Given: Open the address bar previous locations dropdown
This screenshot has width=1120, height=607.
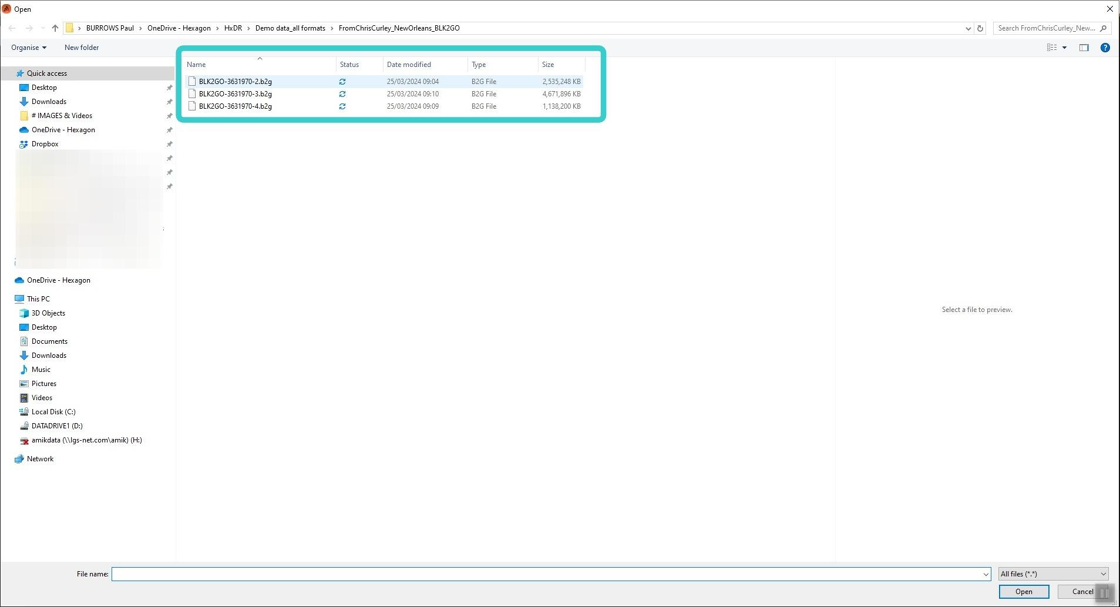Looking at the screenshot, I should click(x=968, y=29).
